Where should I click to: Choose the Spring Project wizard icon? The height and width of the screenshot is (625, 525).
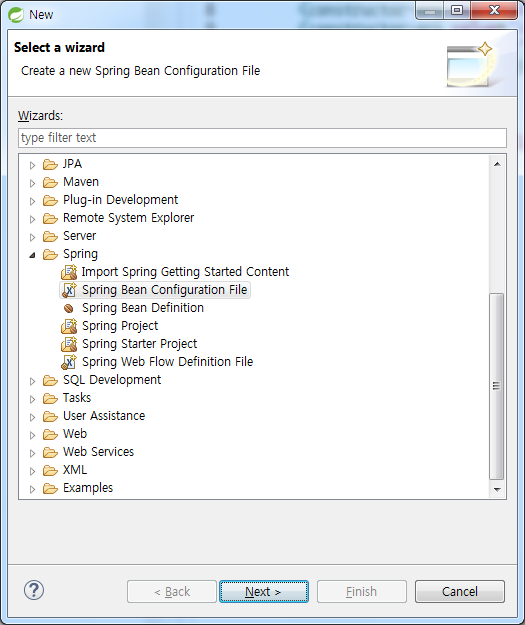coord(69,326)
